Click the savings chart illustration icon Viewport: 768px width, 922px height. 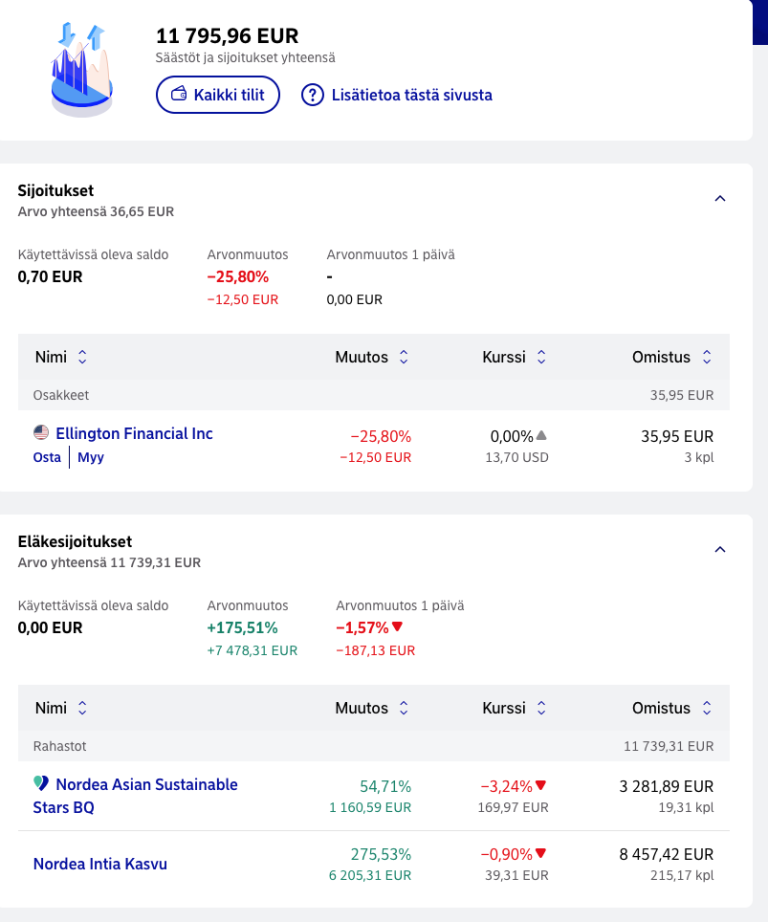pyautogui.click(x=82, y=69)
